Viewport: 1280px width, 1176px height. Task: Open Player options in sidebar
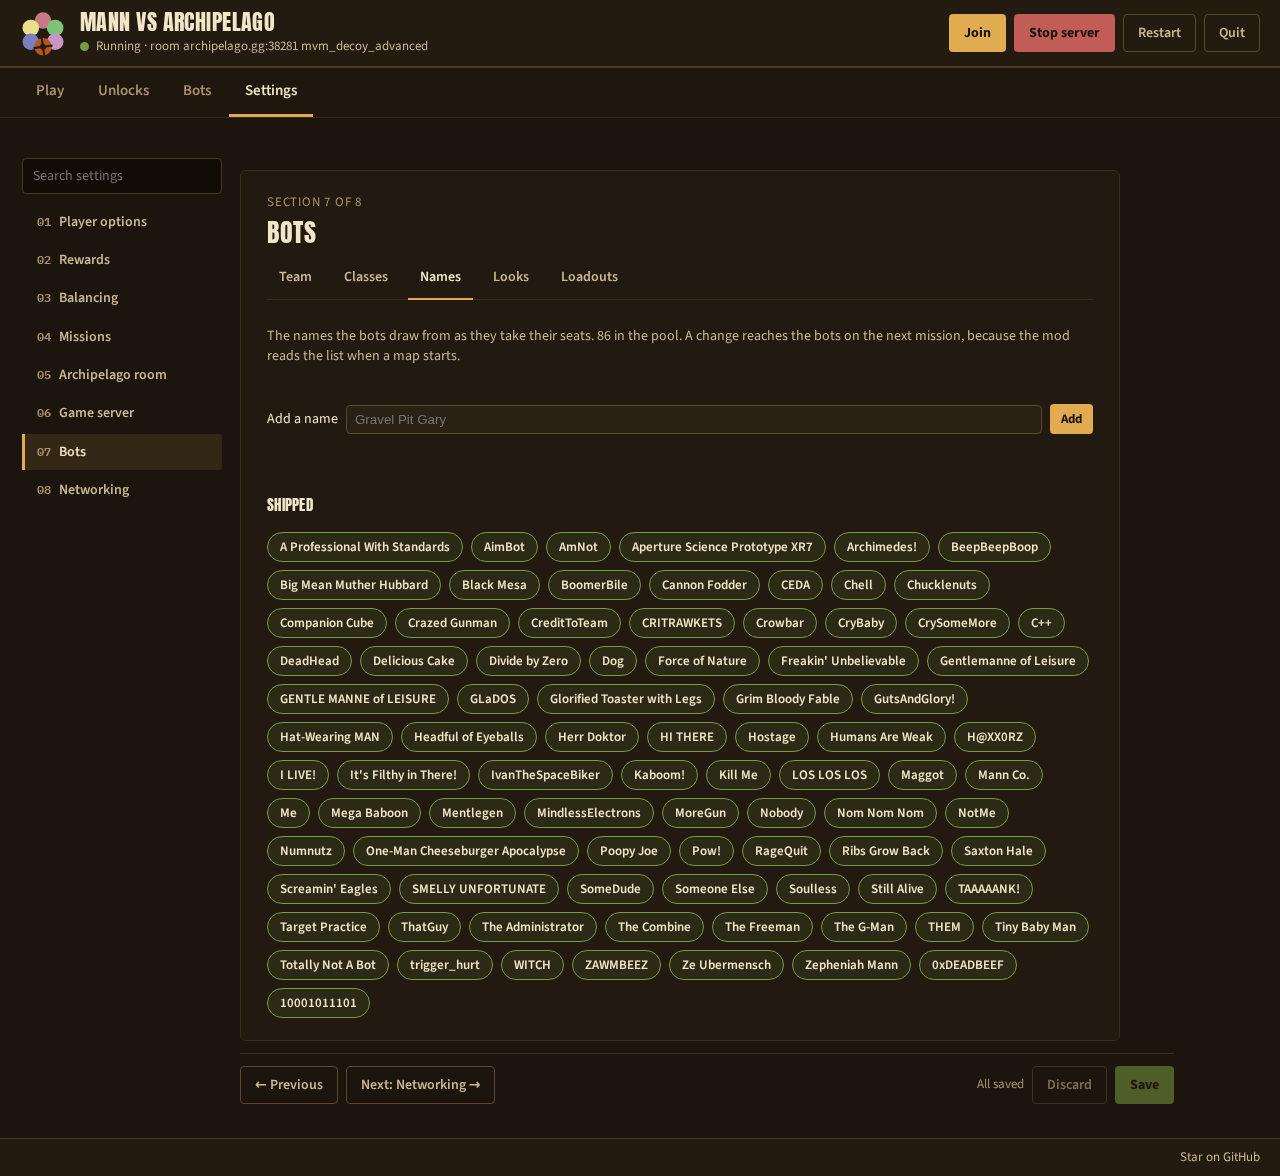click(122, 222)
